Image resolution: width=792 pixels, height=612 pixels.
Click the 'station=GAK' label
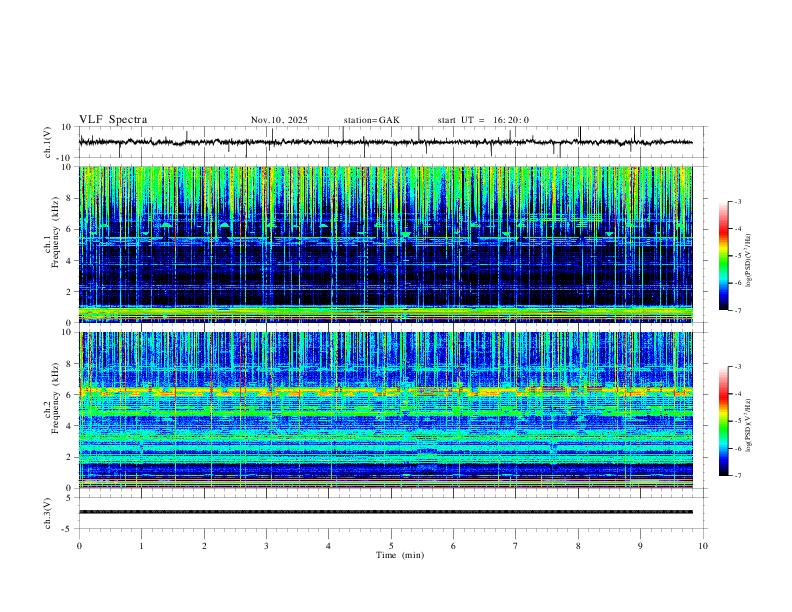coord(371,120)
